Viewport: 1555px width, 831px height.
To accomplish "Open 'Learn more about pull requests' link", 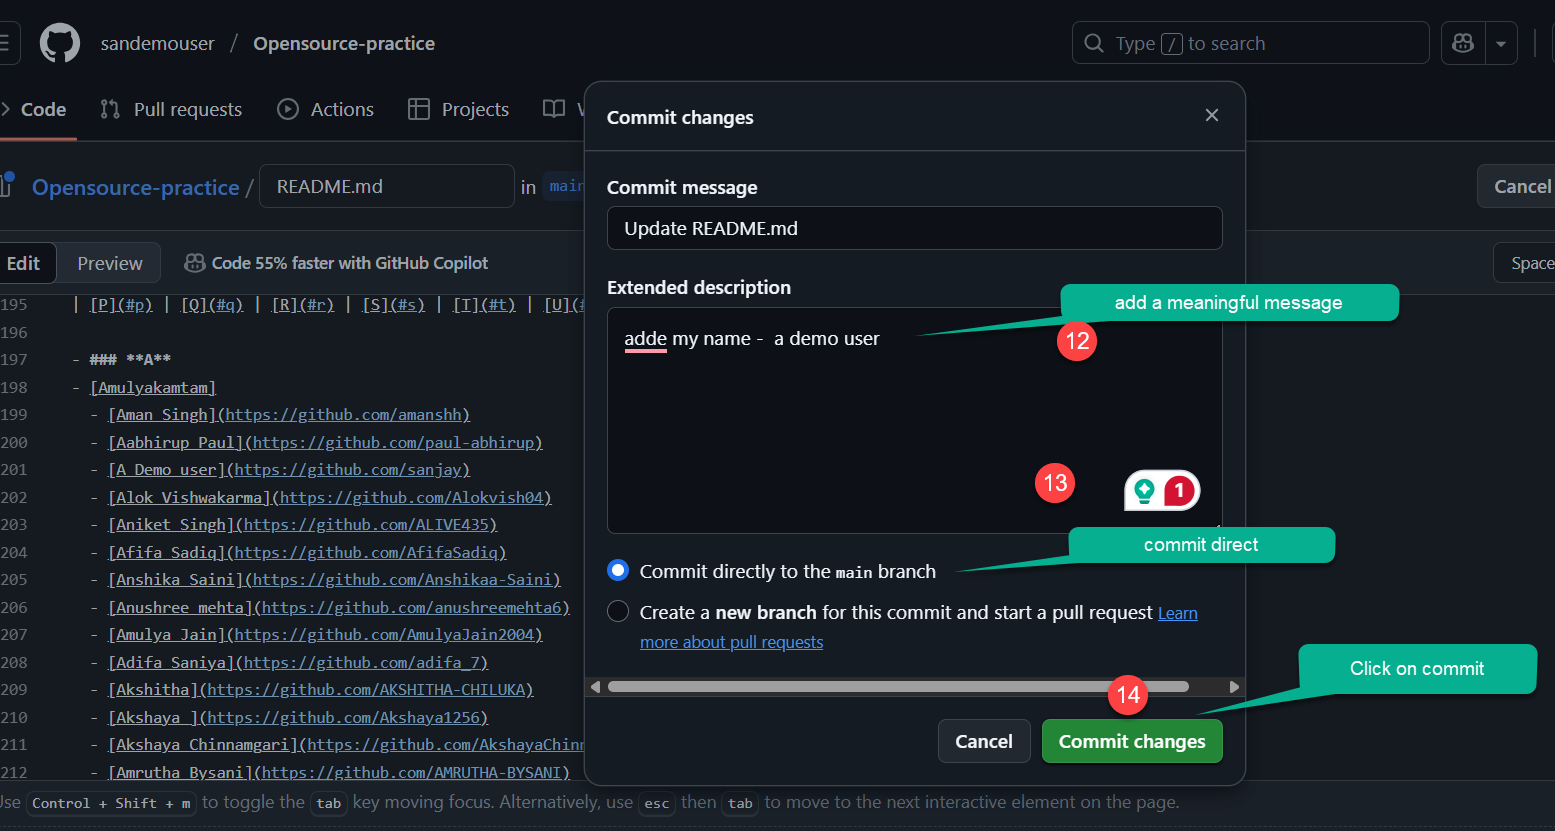I will (x=731, y=641).
